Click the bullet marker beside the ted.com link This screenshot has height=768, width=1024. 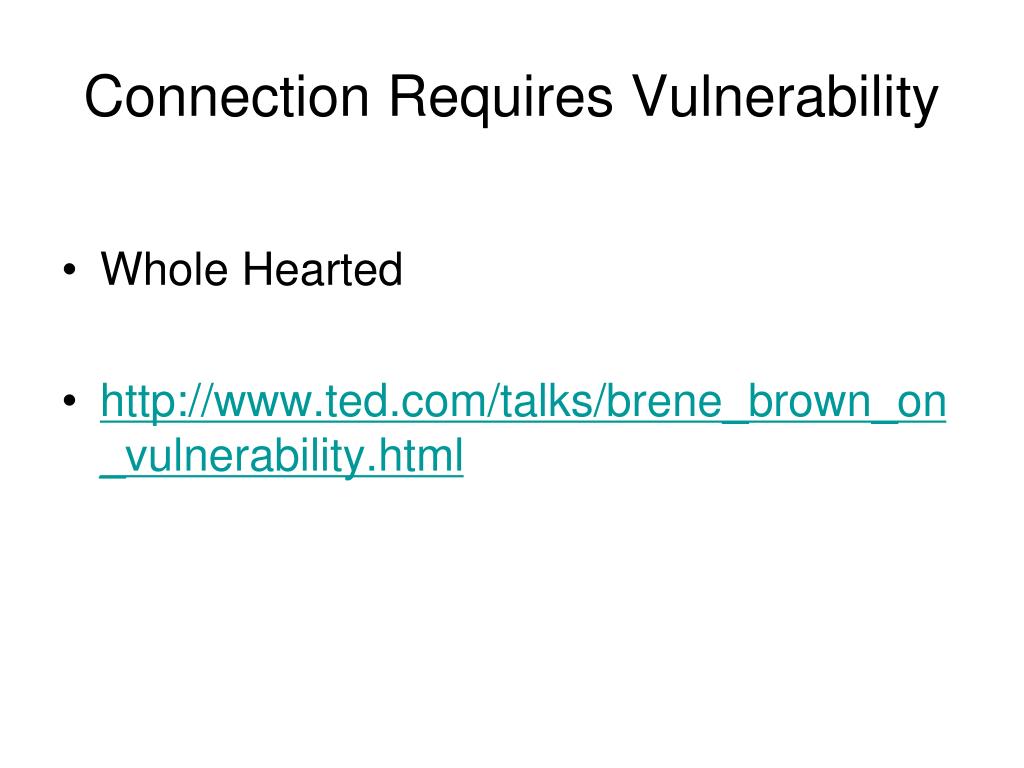[x=69, y=400]
